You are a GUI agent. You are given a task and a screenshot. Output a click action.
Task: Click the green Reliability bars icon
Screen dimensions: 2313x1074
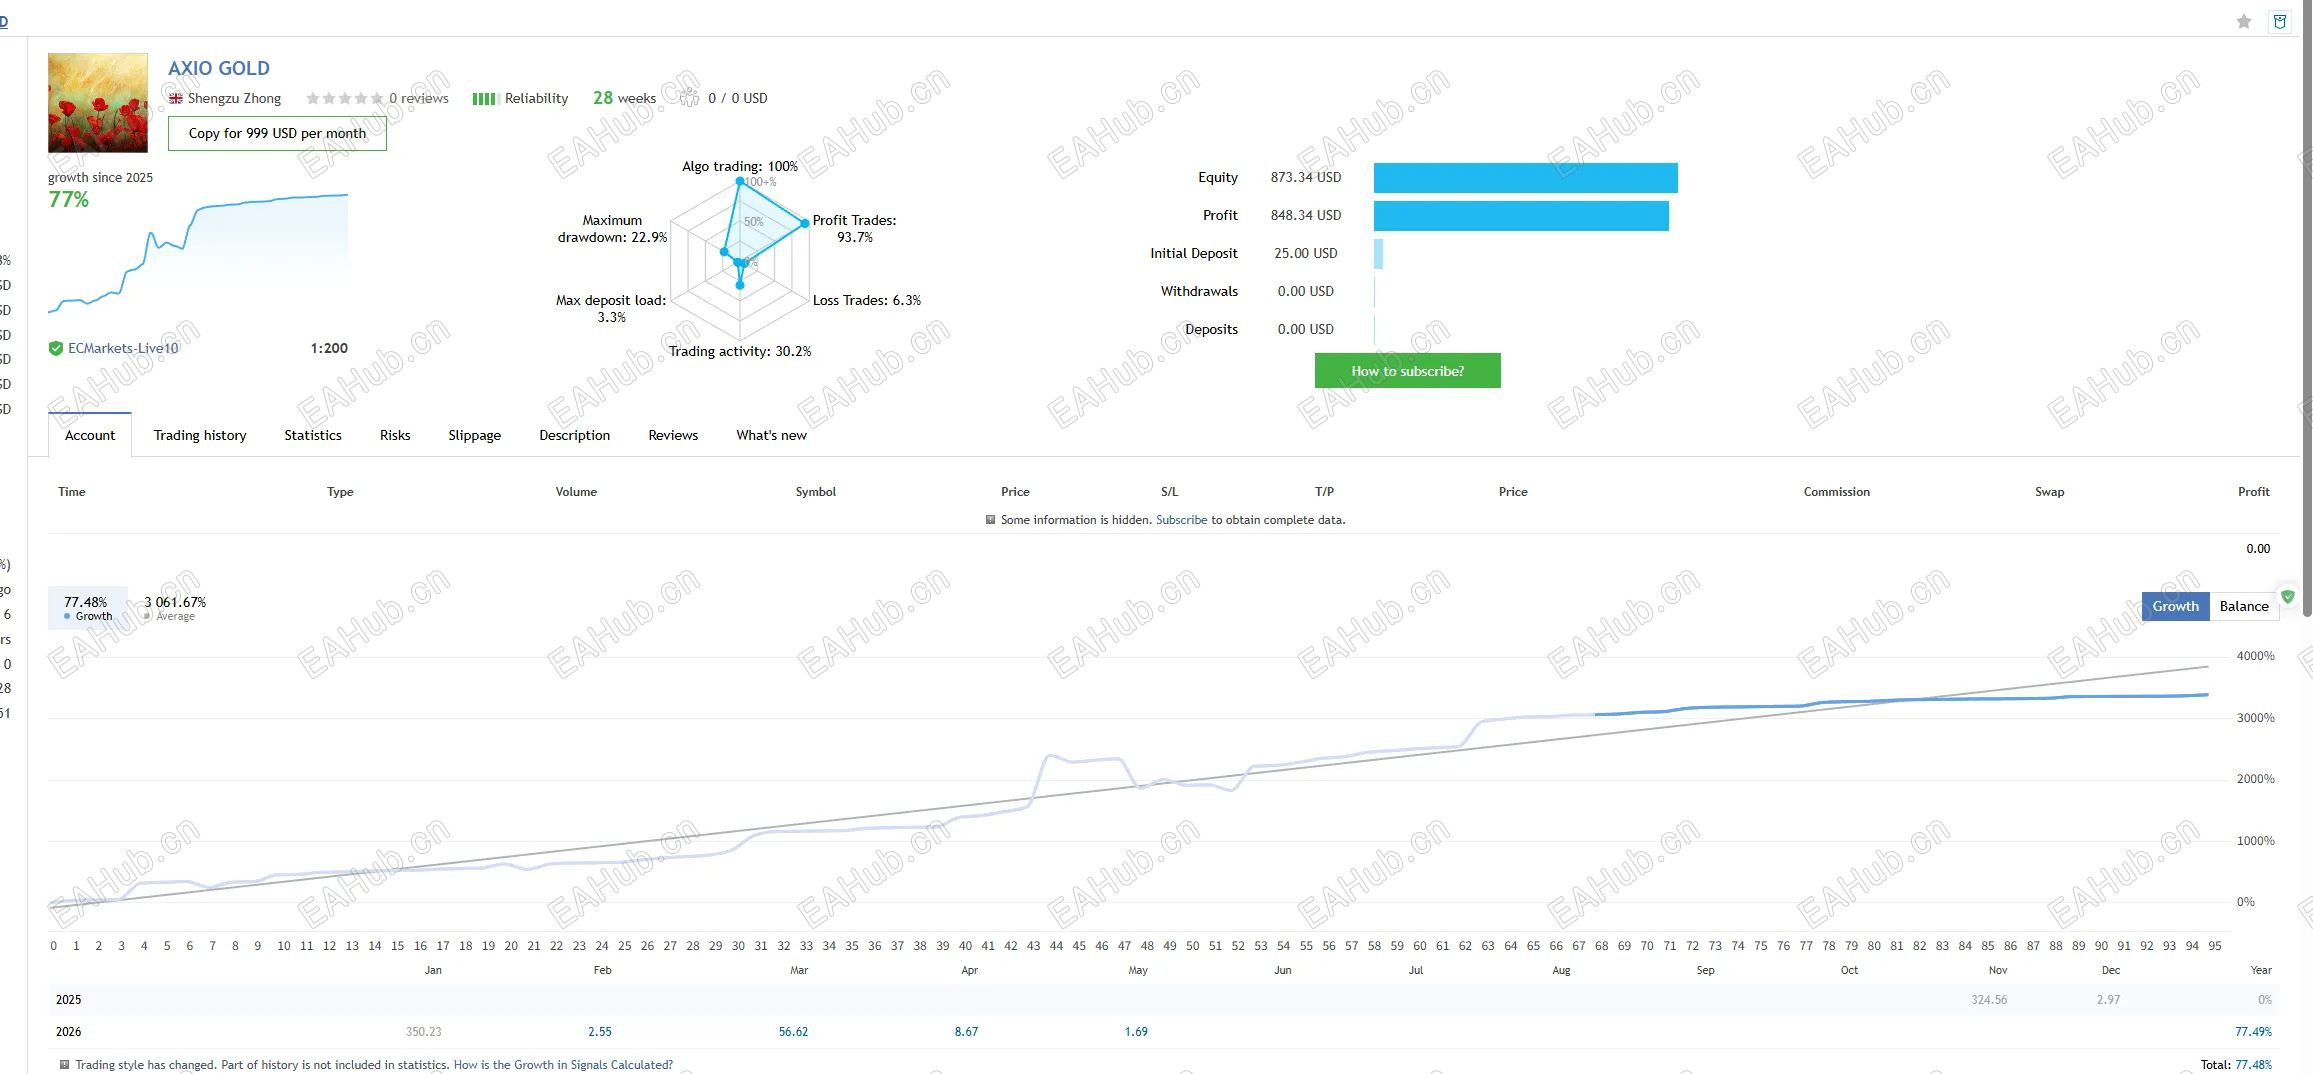[485, 98]
